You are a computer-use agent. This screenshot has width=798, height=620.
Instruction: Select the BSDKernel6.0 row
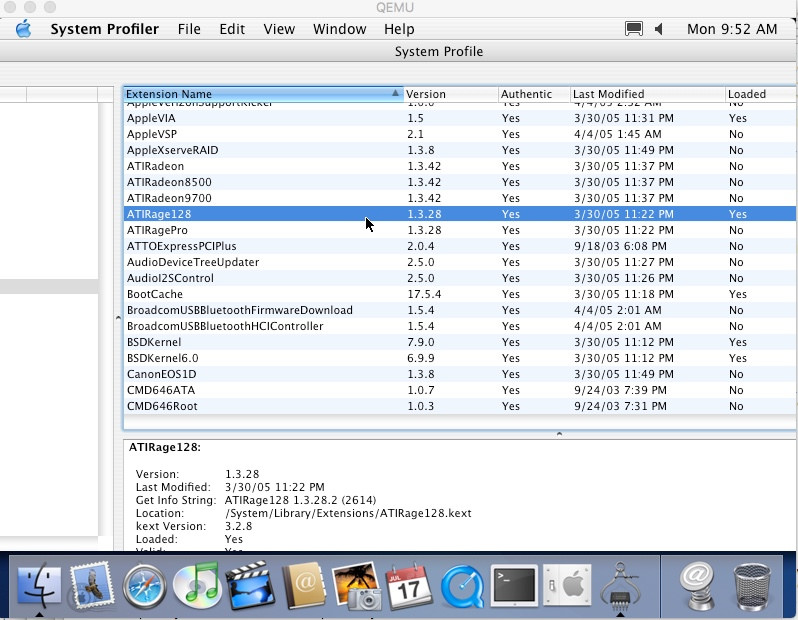pos(460,358)
